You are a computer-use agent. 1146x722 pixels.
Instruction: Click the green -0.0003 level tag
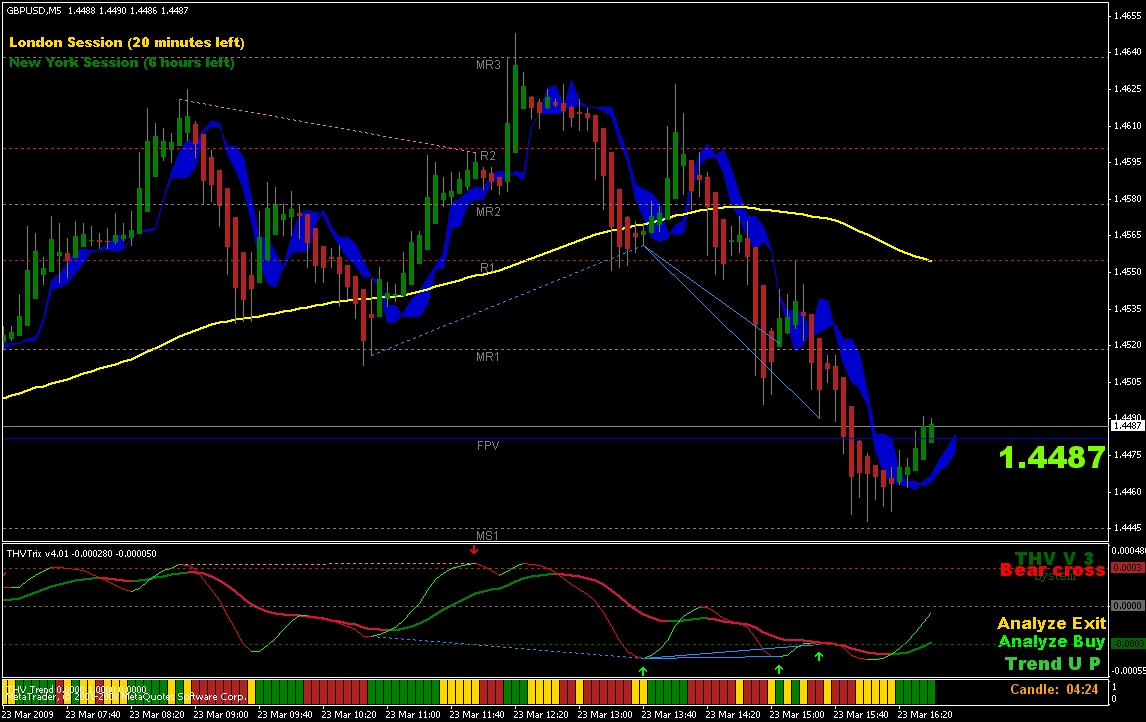1127,644
